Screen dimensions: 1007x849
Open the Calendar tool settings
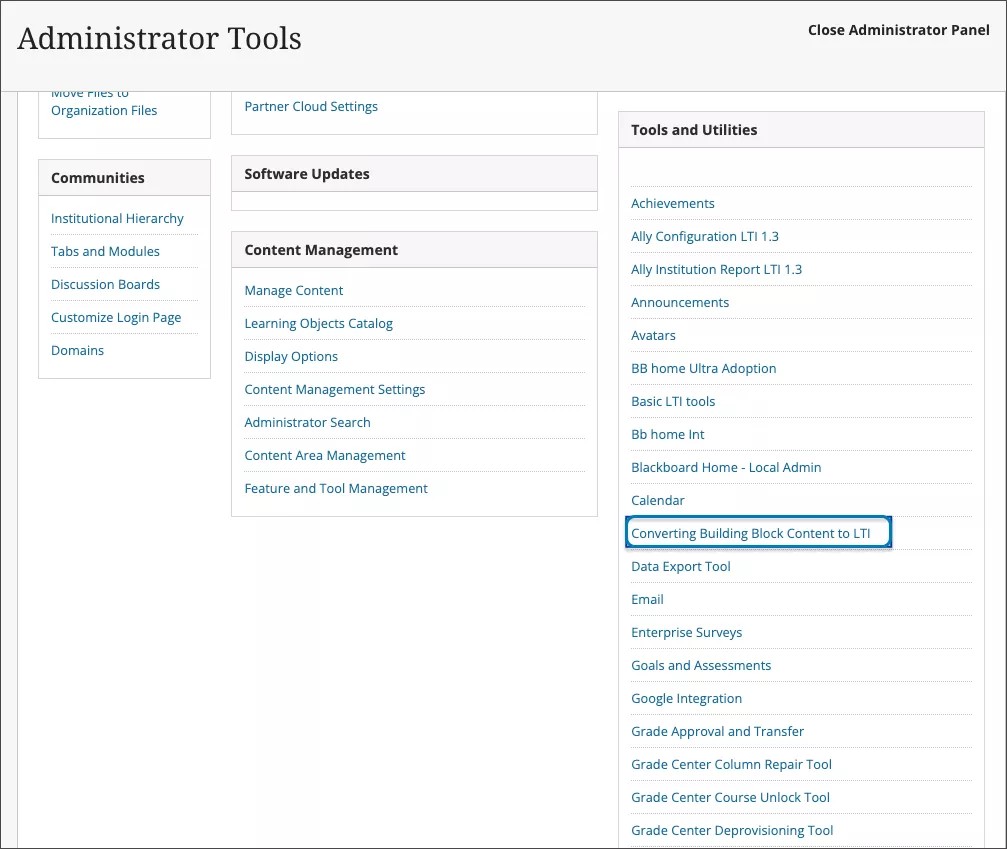[658, 500]
